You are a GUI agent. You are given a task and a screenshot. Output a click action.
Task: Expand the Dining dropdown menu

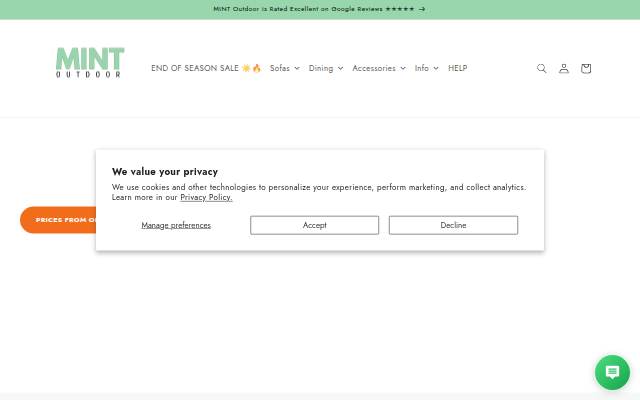pos(326,68)
